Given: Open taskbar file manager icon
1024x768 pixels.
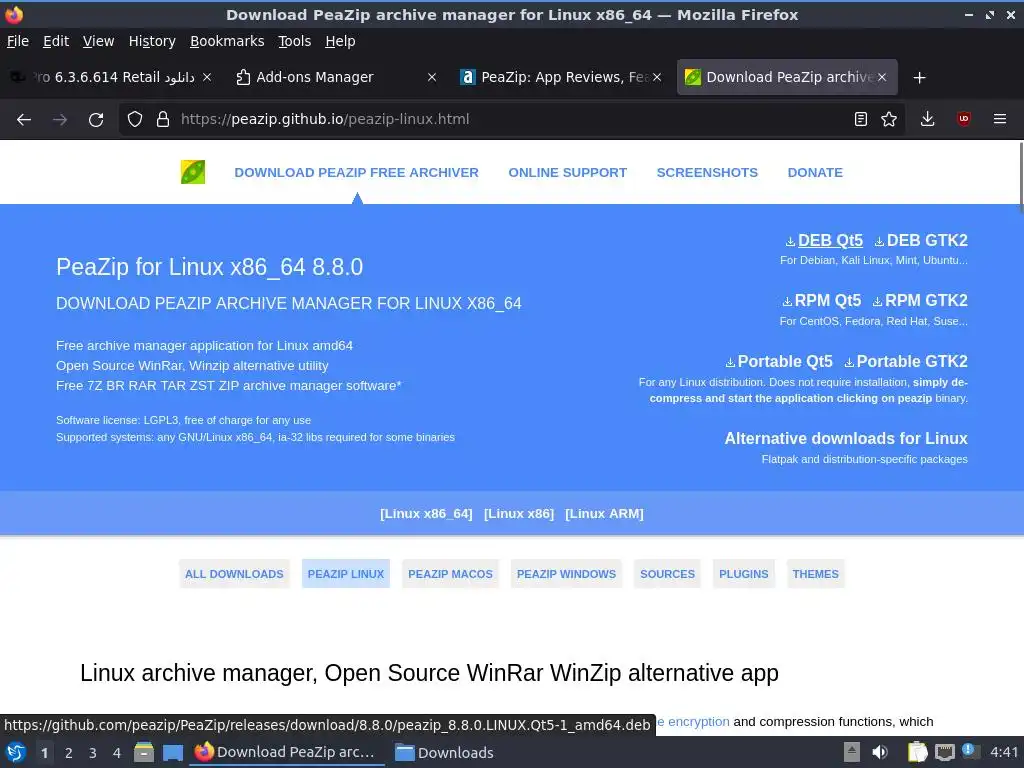Looking at the screenshot, I should 144,752.
